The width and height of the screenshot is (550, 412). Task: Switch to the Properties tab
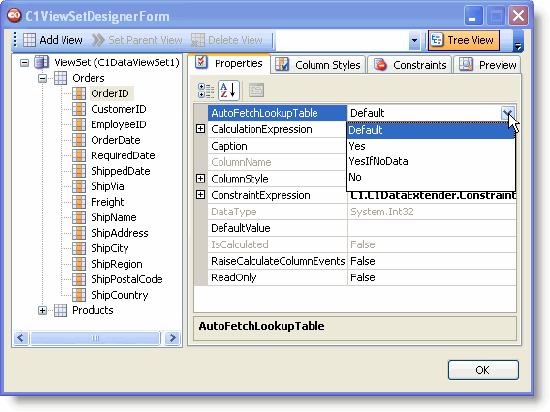229,63
